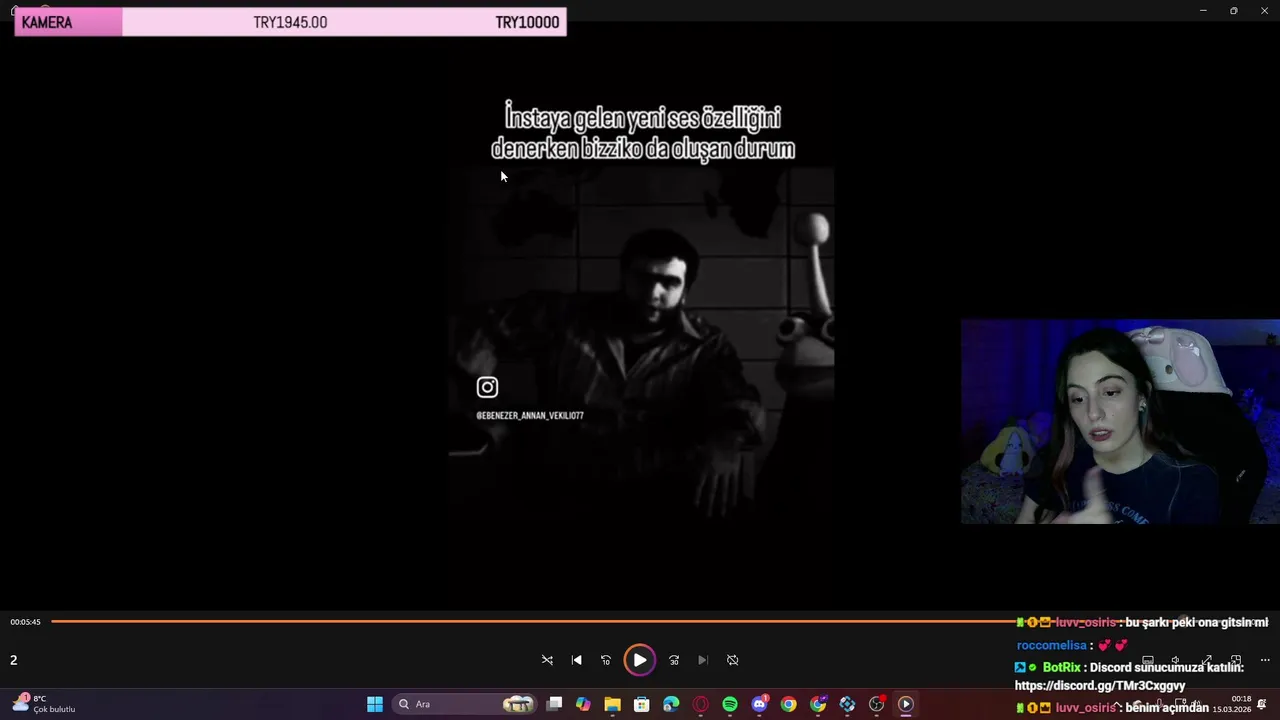Open the Windows Start menu
Viewport: 1280px width, 720px height.
(375, 704)
